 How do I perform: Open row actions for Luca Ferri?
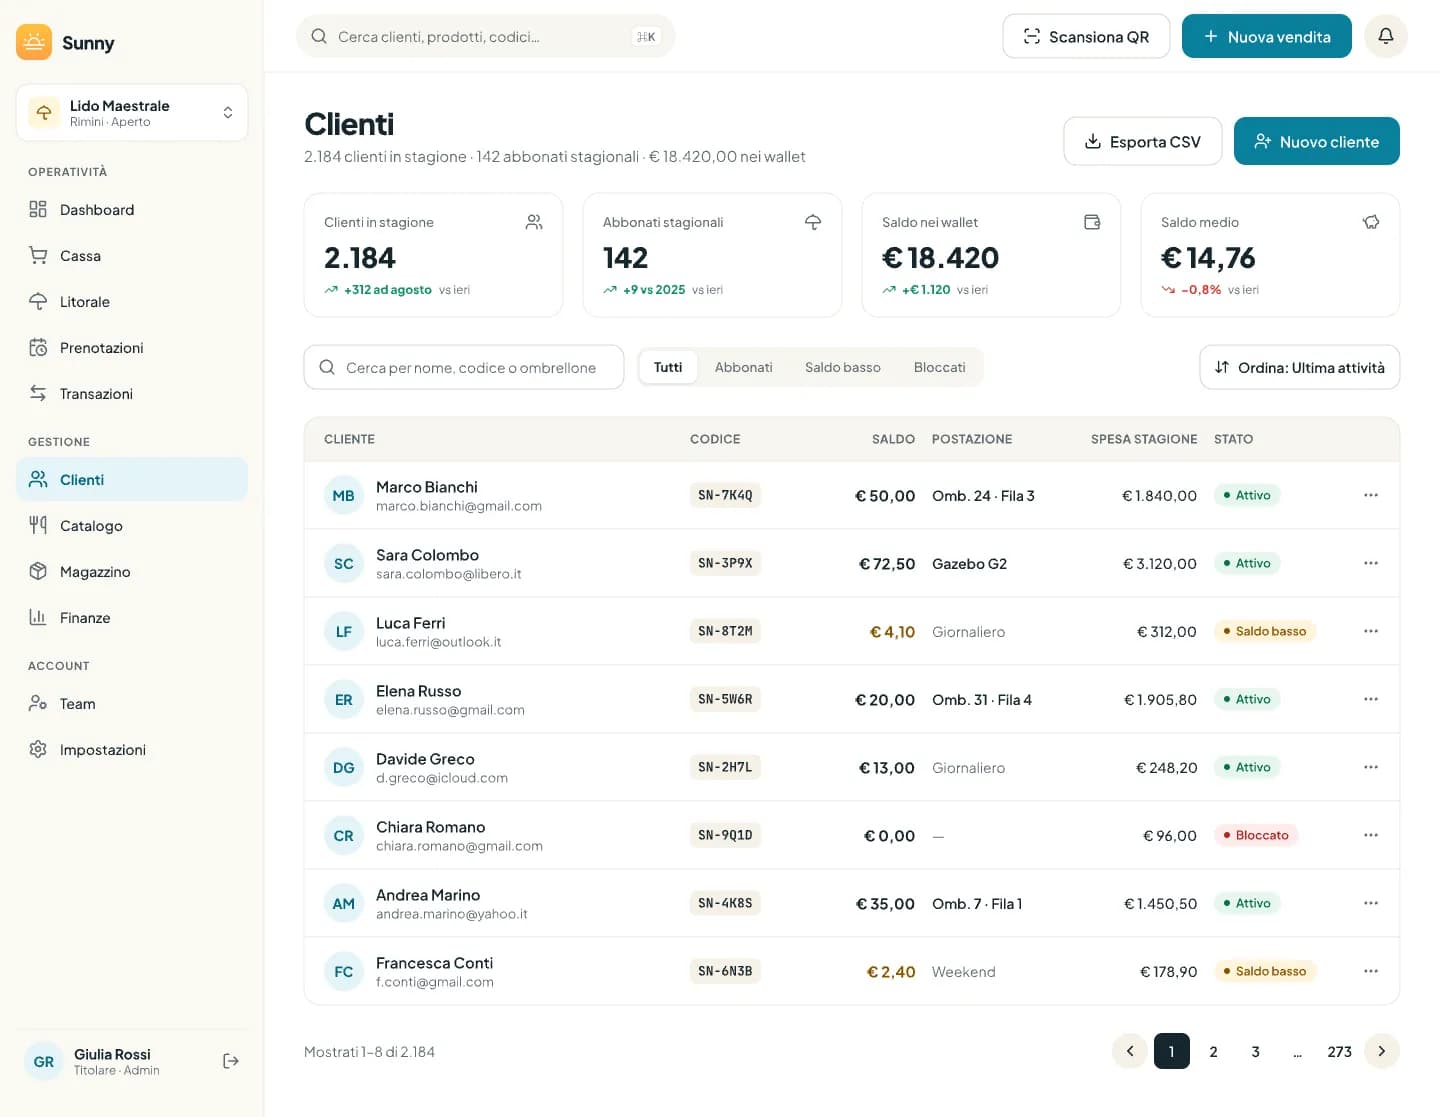pyautogui.click(x=1371, y=631)
